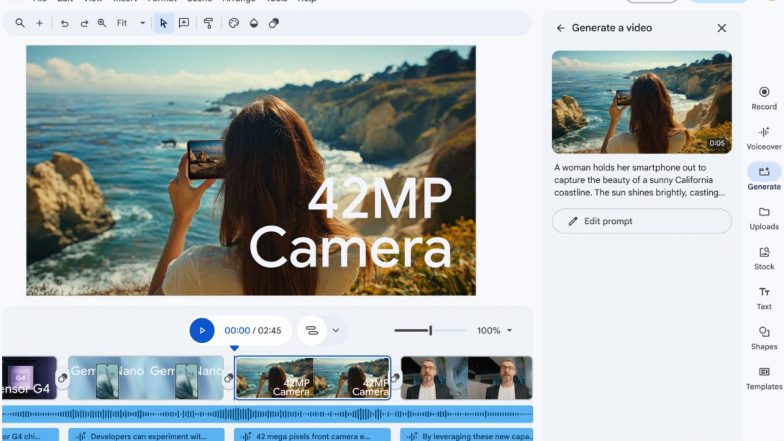Image resolution: width=784 pixels, height=441 pixels.
Task: Click the Edit prompt button
Action: [x=642, y=221]
